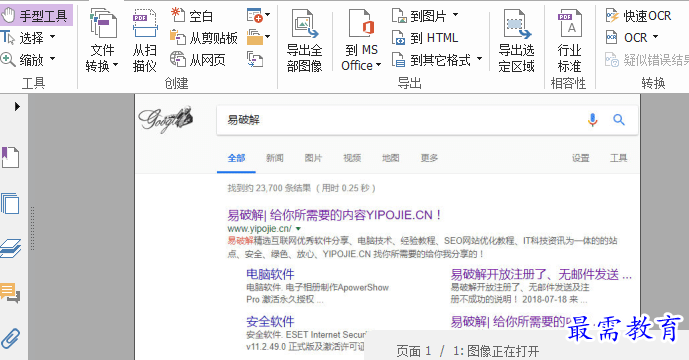689x360 pixels.
Task: Click the 设置 link
Action: [x=580, y=158]
